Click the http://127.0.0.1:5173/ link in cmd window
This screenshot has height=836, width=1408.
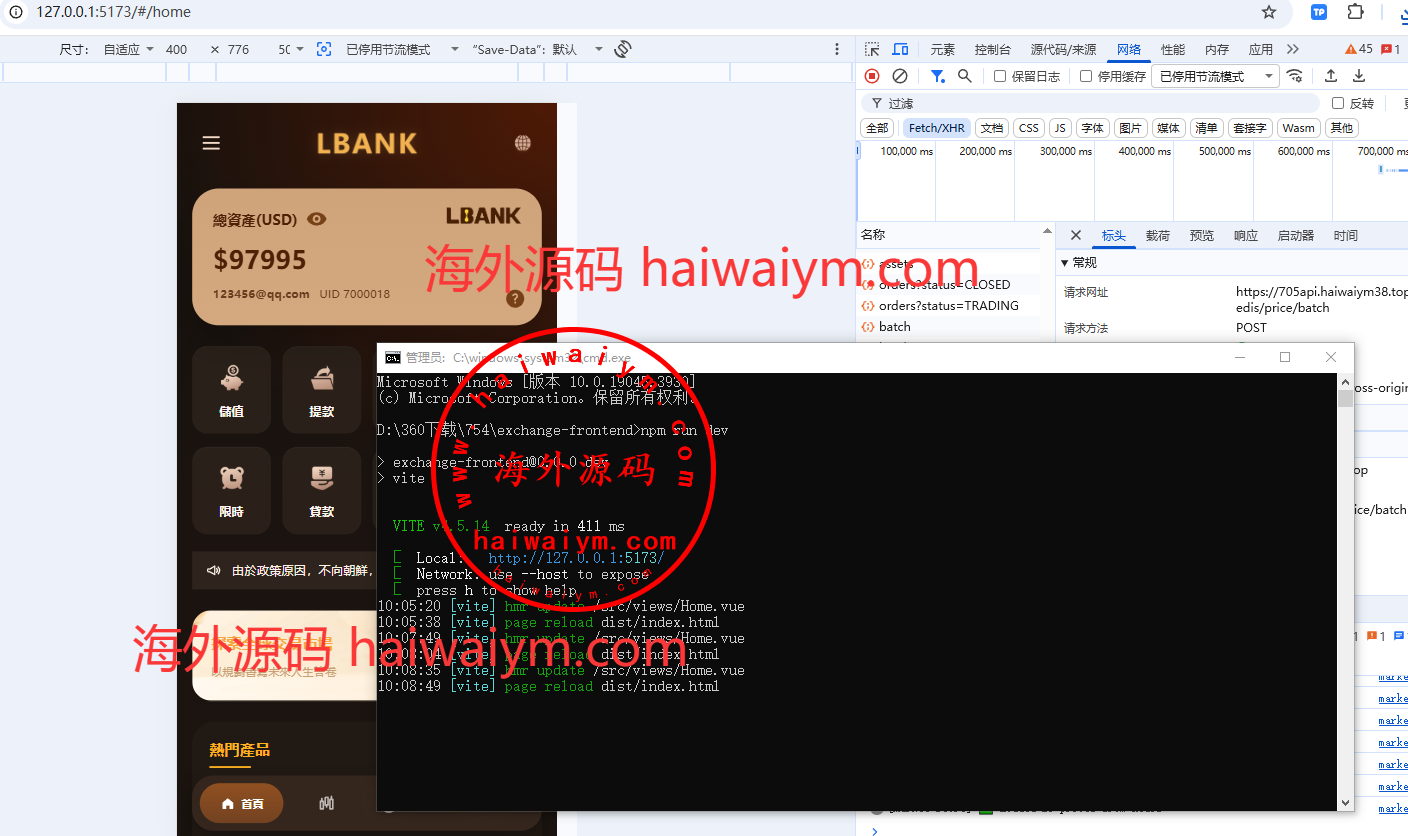click(x=575, y=558)
